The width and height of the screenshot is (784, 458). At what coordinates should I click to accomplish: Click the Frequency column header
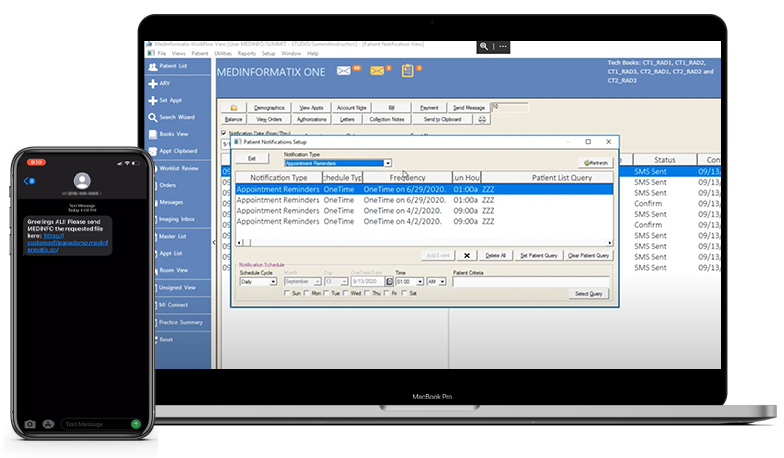coord(408,178)
